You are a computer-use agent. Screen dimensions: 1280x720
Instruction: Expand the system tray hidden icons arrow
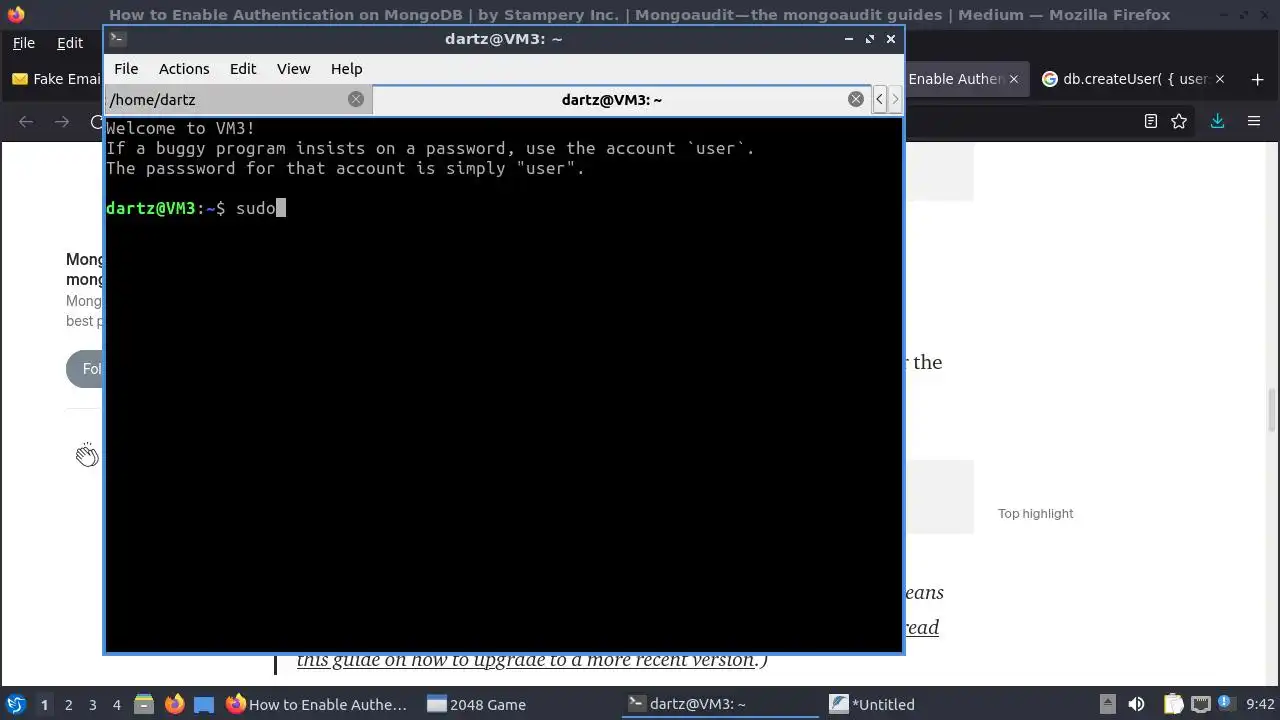[1107, 704]
